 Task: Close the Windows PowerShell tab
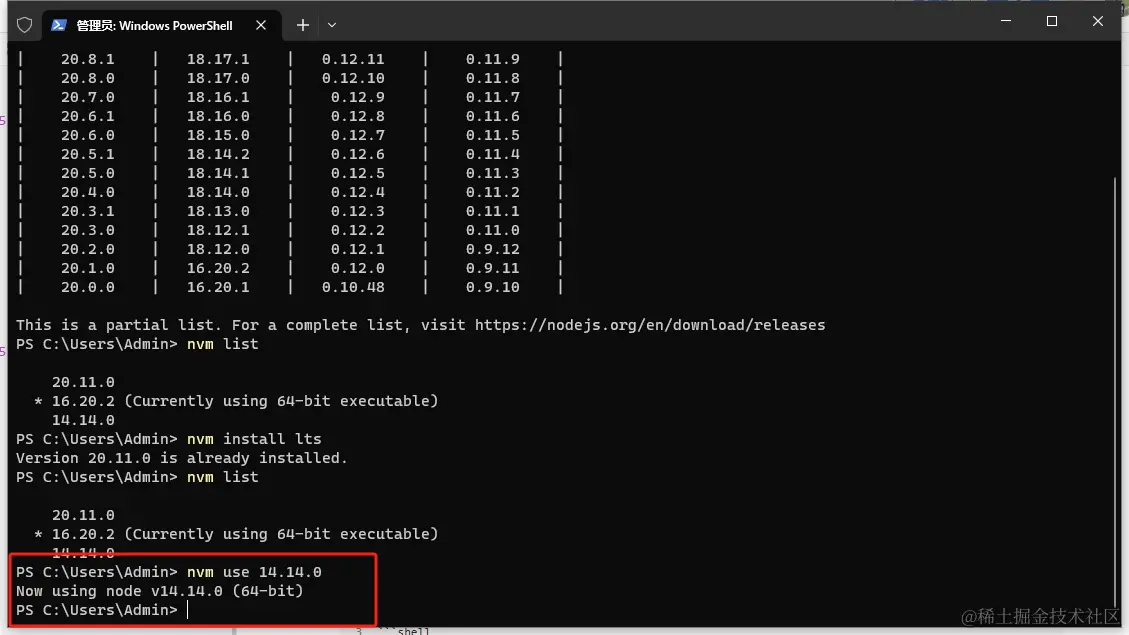261,25
